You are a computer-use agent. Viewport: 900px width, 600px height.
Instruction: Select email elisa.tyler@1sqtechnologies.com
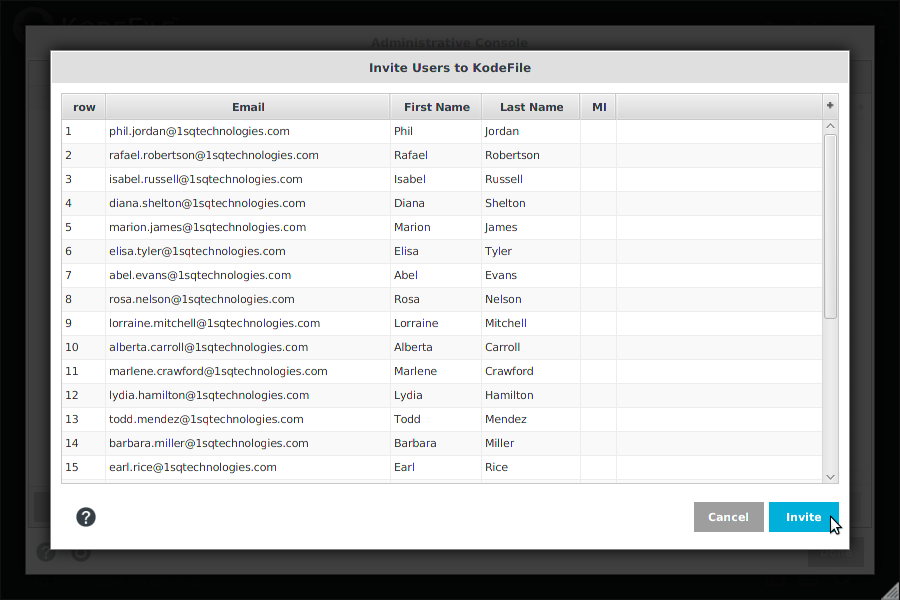click(248, 251)
